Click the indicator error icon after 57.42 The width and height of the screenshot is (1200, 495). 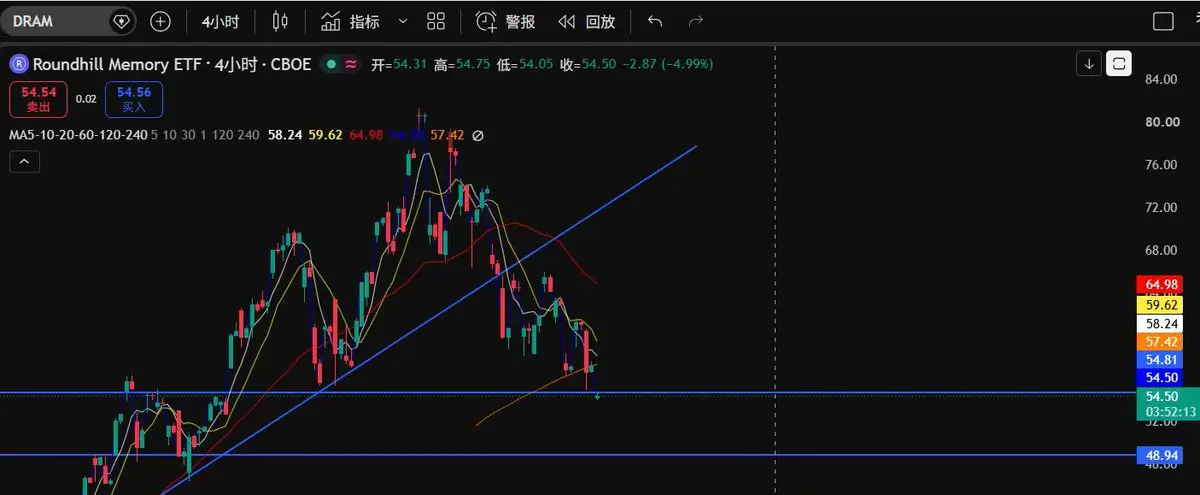pyautogui.click(x=478, y=134)
